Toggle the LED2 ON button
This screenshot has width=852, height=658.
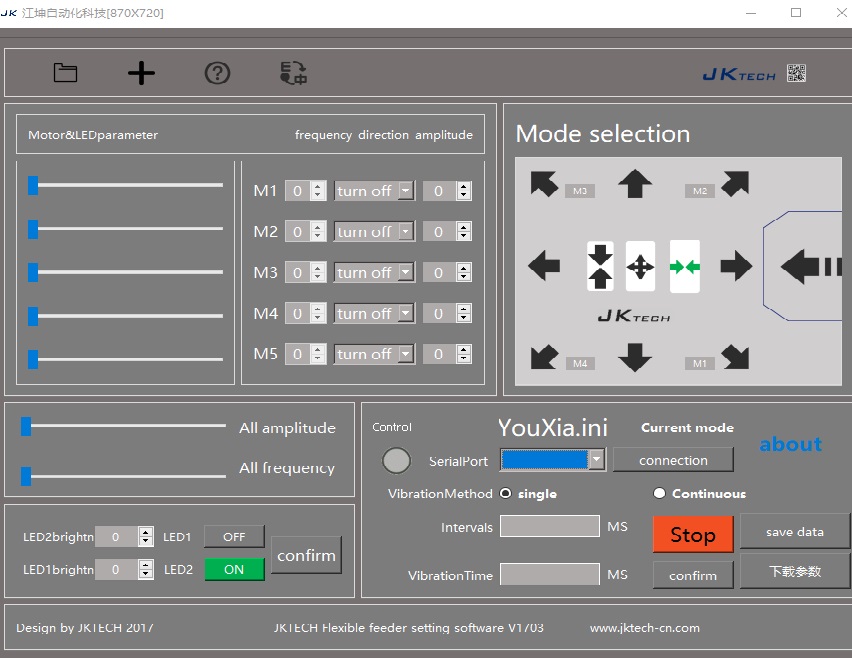tap(234, 569)
